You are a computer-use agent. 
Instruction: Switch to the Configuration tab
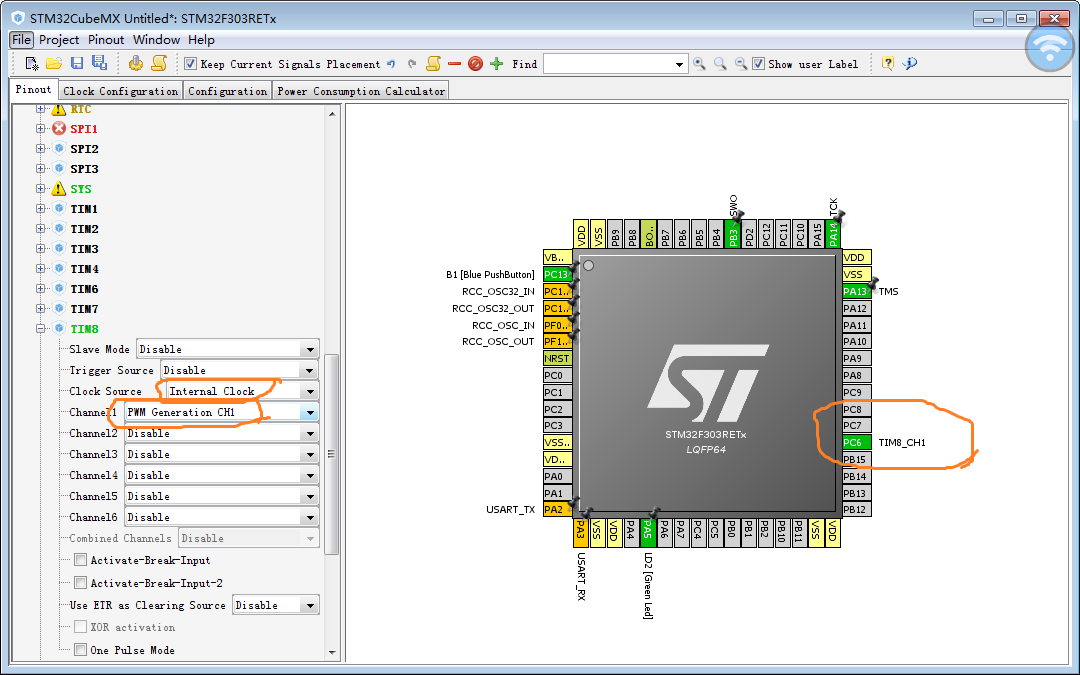pos(227,91)
